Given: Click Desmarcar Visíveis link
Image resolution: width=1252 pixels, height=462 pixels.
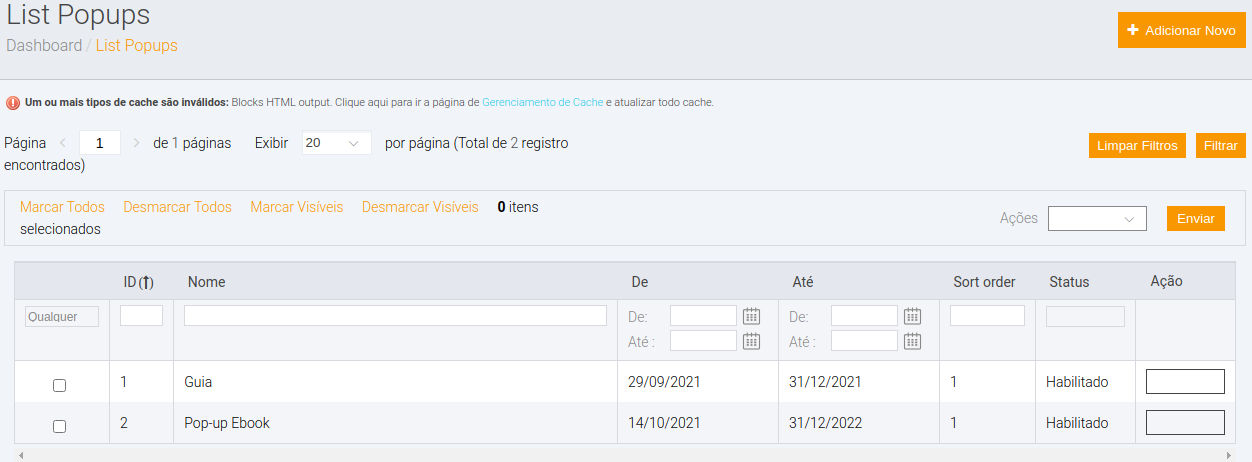Looking at the screenshot, I should point(420,207).
